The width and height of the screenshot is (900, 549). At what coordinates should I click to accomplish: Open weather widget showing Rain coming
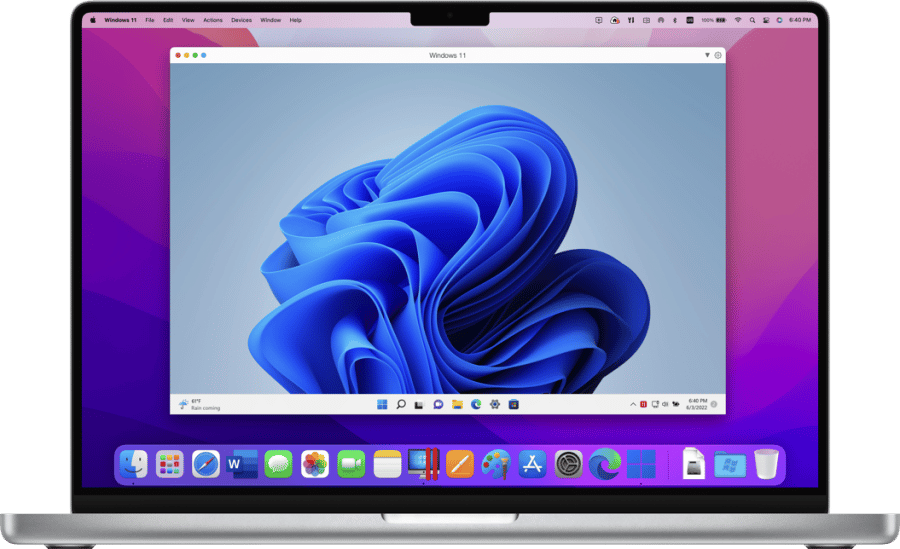[x=199, y=404]
